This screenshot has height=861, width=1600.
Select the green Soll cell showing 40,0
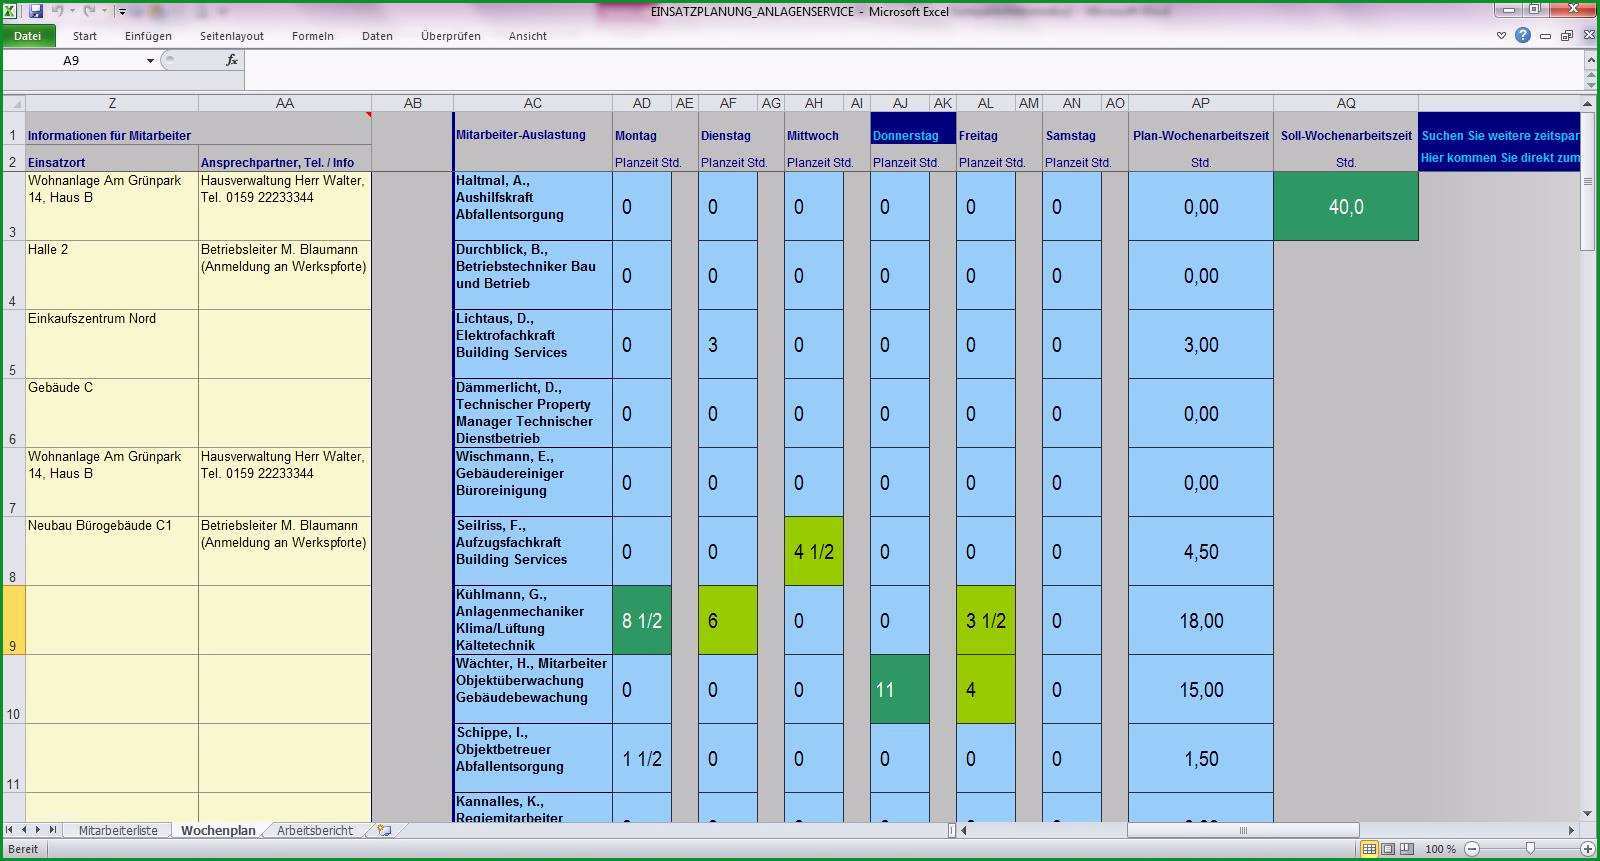pyautogui.click(x=1346, y=206)
